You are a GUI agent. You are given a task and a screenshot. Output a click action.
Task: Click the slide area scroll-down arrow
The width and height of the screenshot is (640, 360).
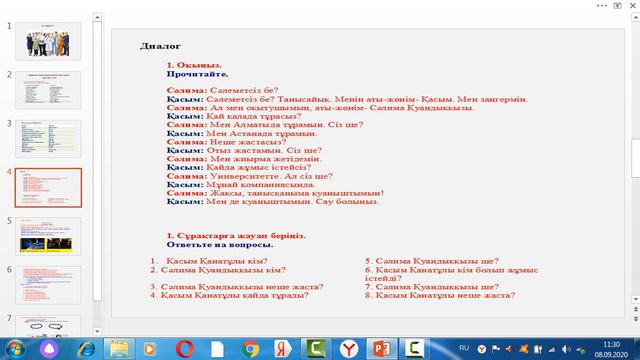pyautogui.click(x=636, y=299)
